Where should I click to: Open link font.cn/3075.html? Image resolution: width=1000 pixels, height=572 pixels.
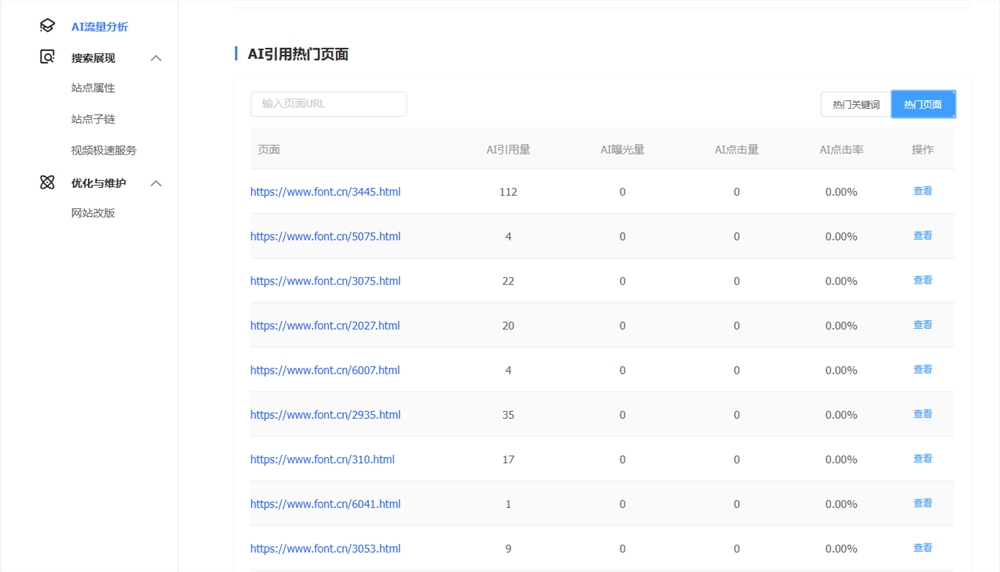coord(325,281)
